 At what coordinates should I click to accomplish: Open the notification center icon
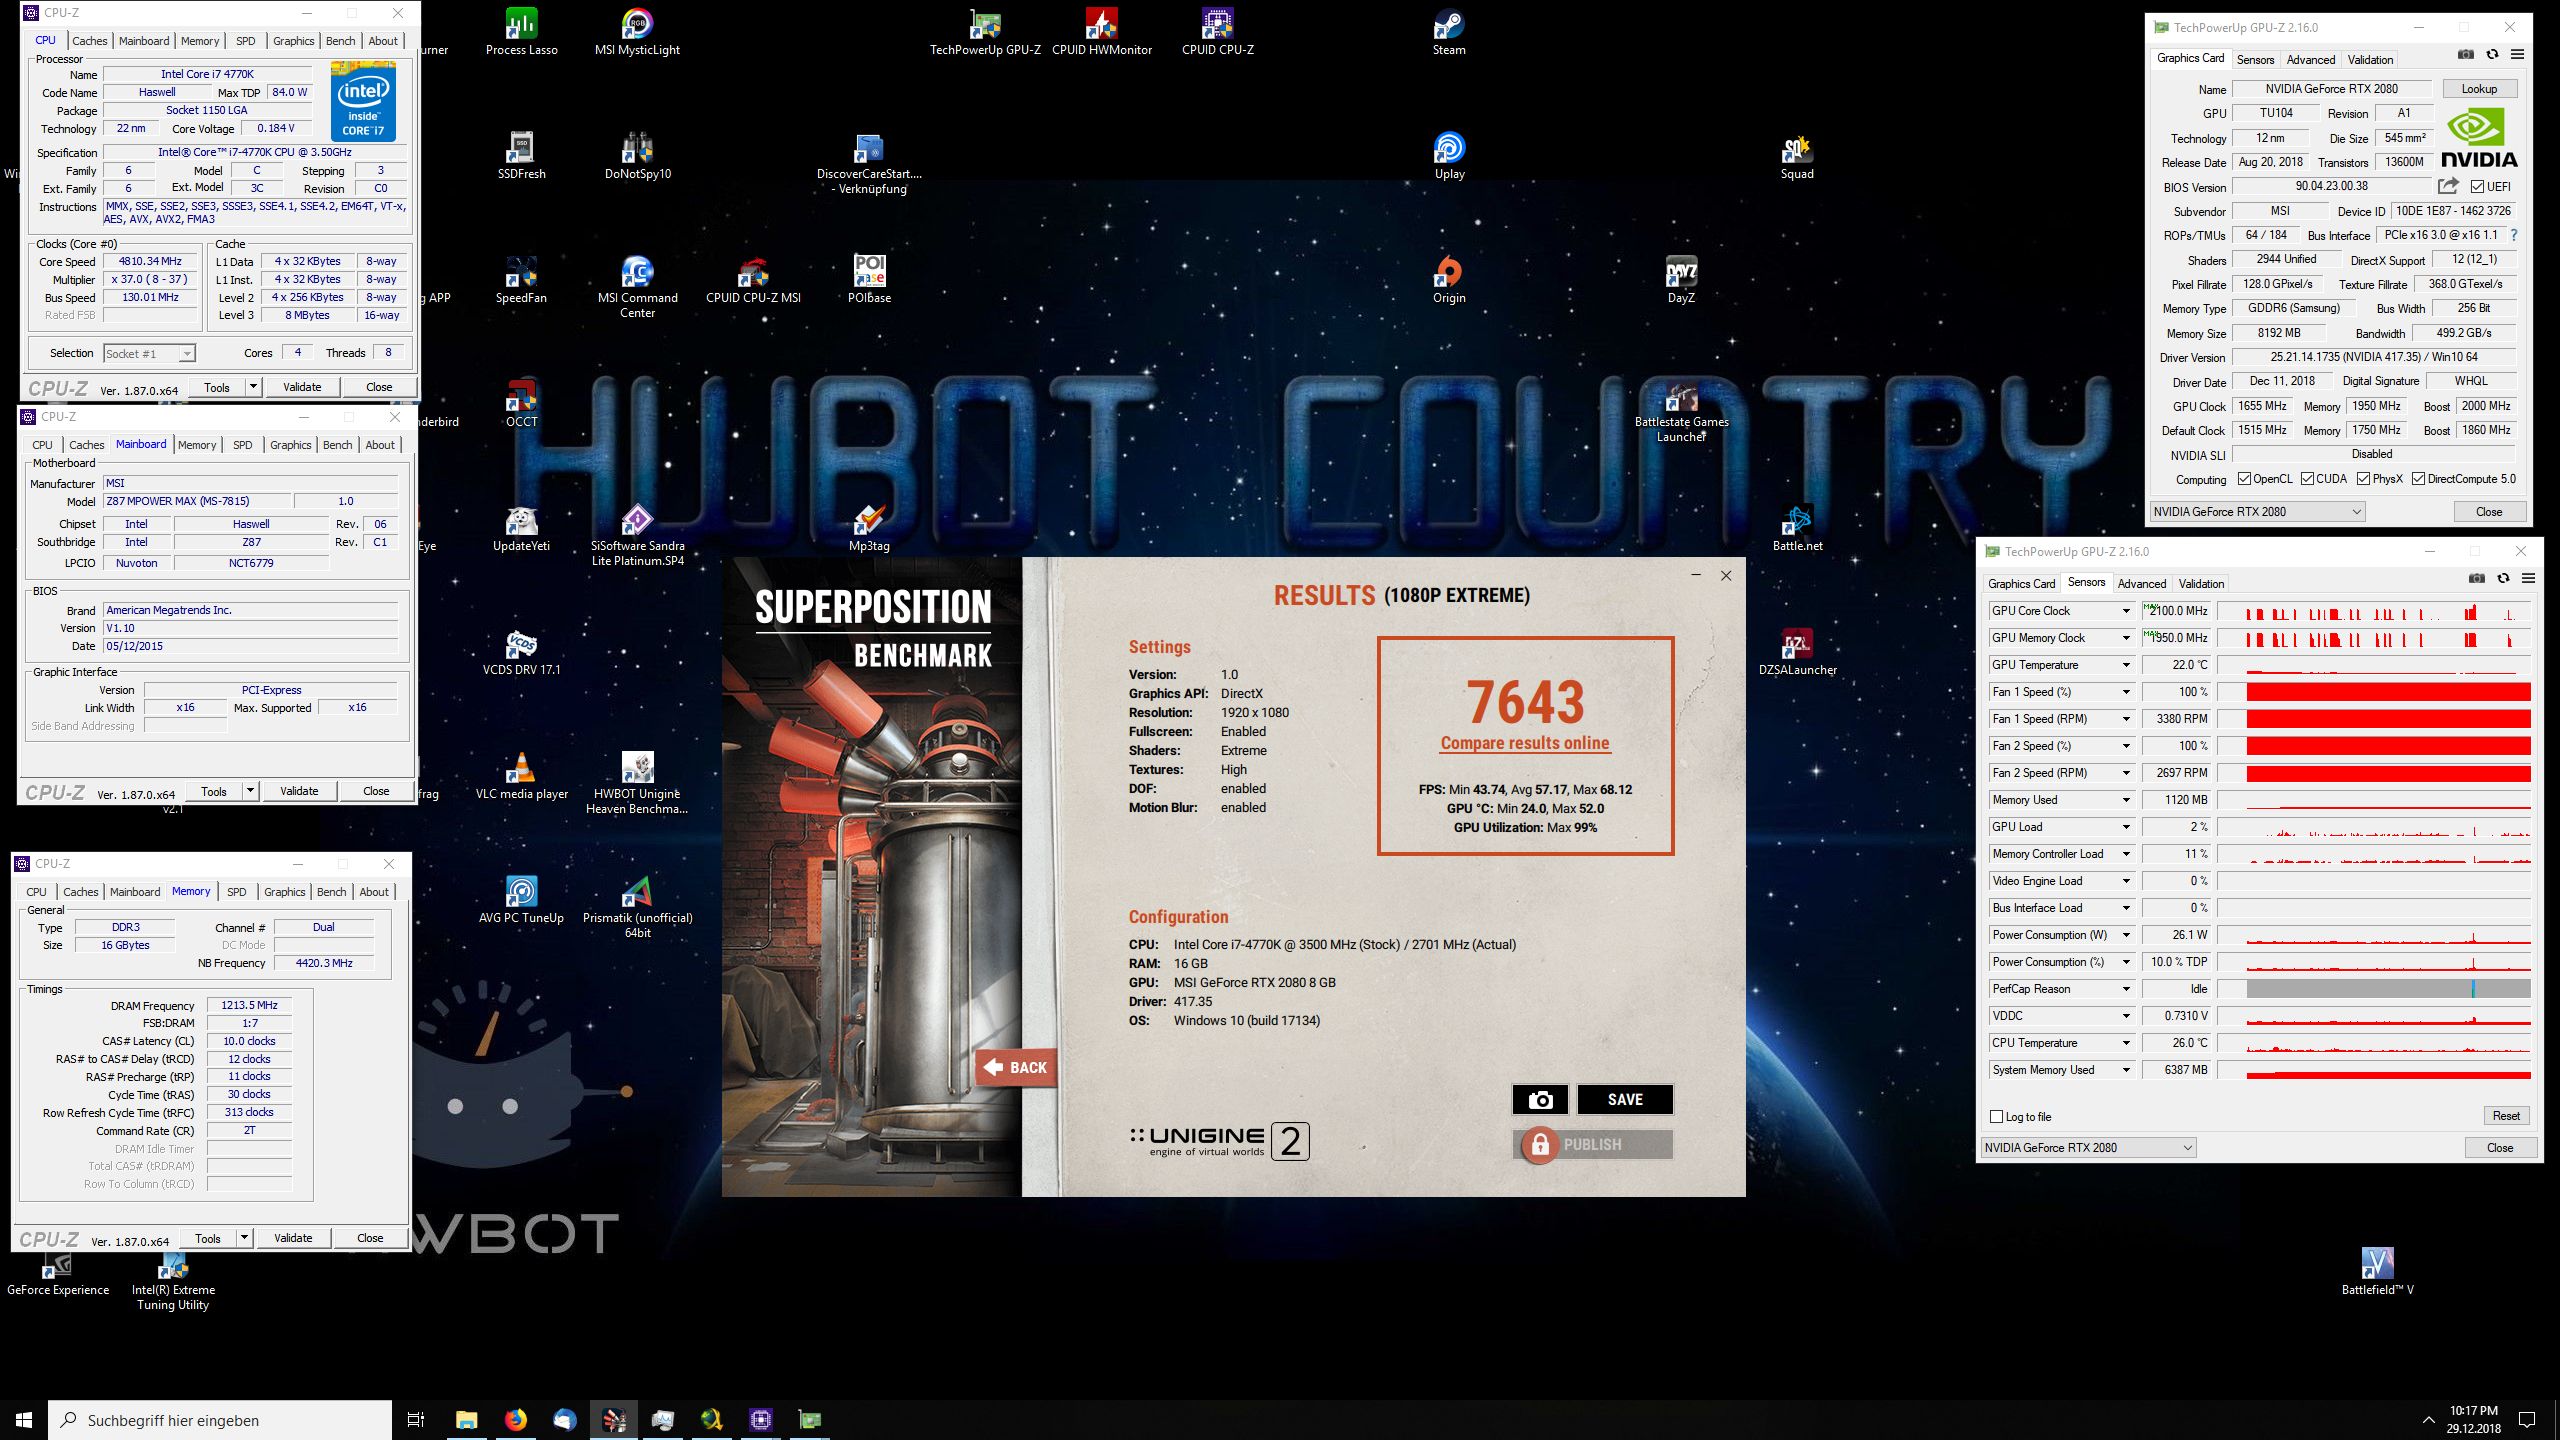[x=2527, y=1419]
